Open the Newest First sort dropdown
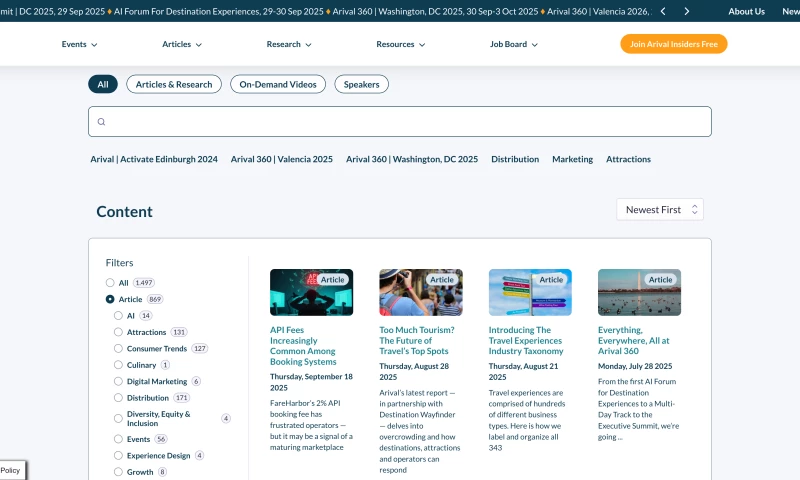Image resolution: width=800 pixels, height=480 pixels. coord(660,210)
